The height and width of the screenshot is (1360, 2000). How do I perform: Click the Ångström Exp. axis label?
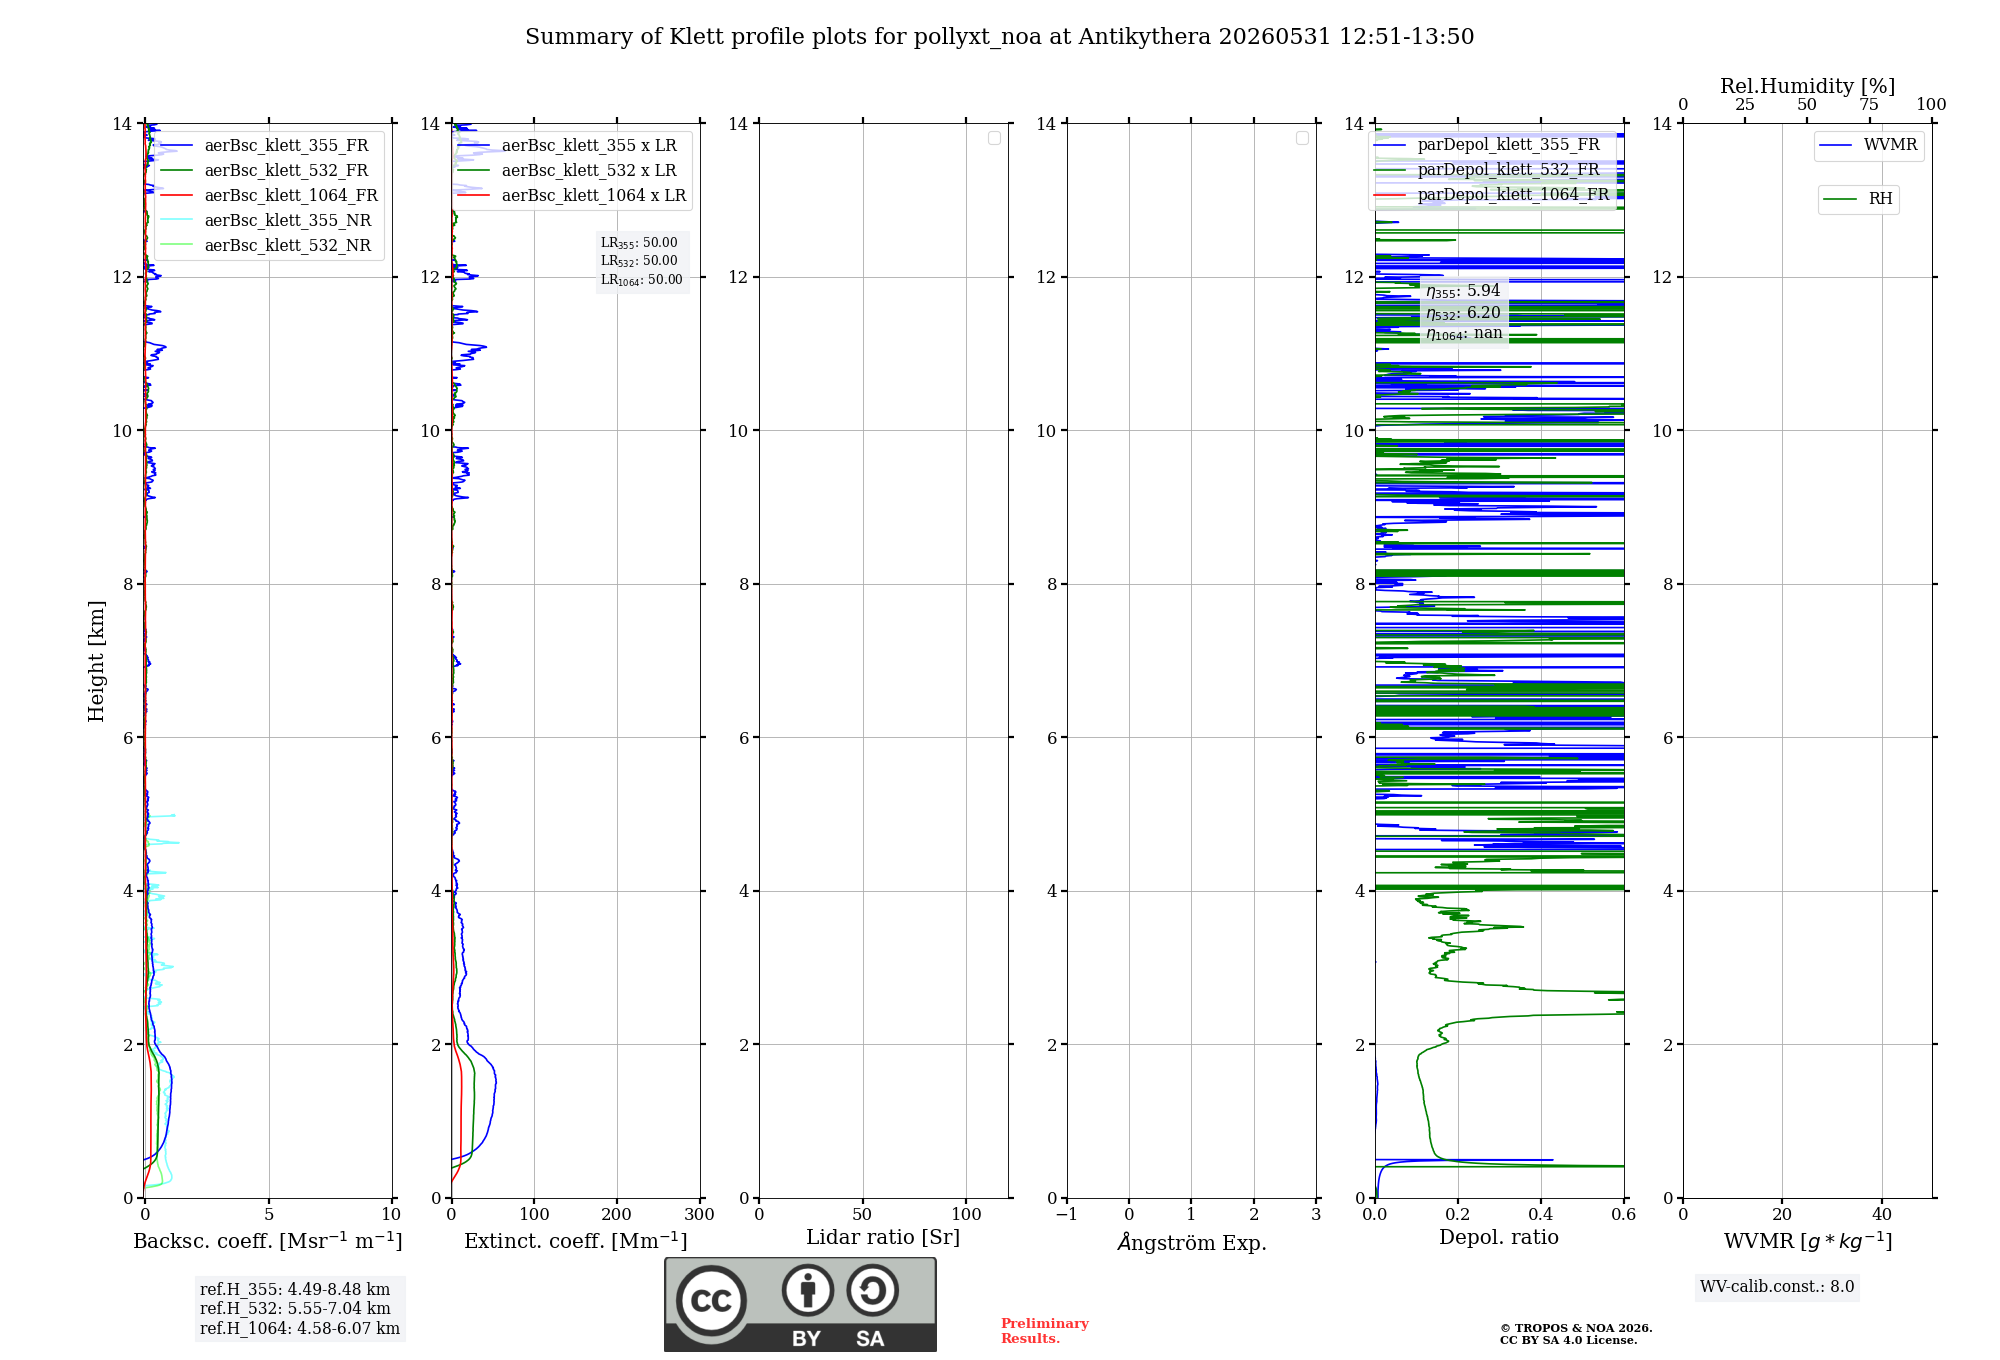1192,1242
